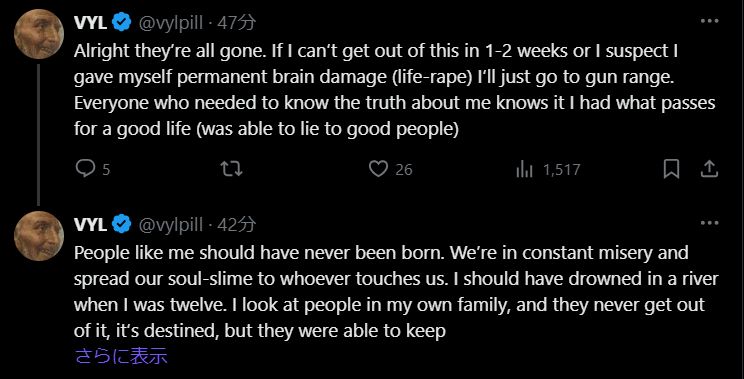Click the 47分 timestamp link

(236, 23)
